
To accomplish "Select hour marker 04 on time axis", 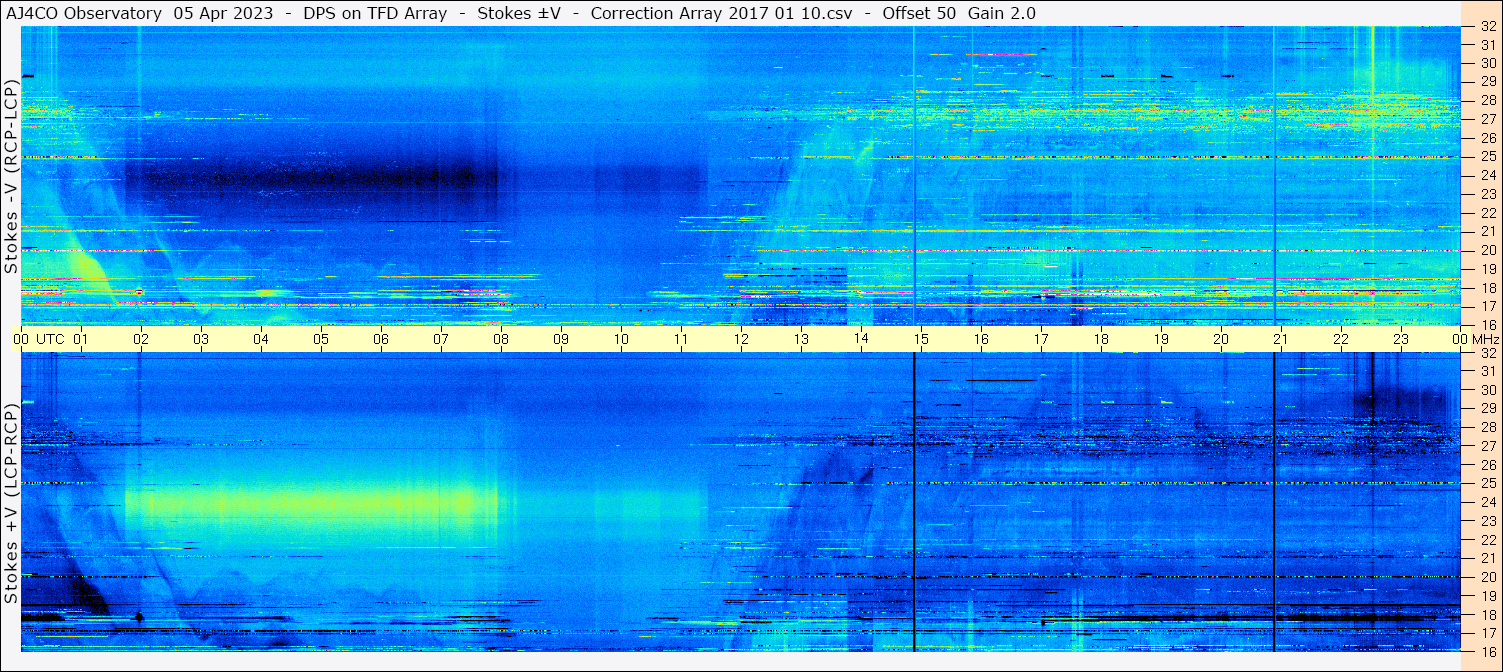I will 261,339.
